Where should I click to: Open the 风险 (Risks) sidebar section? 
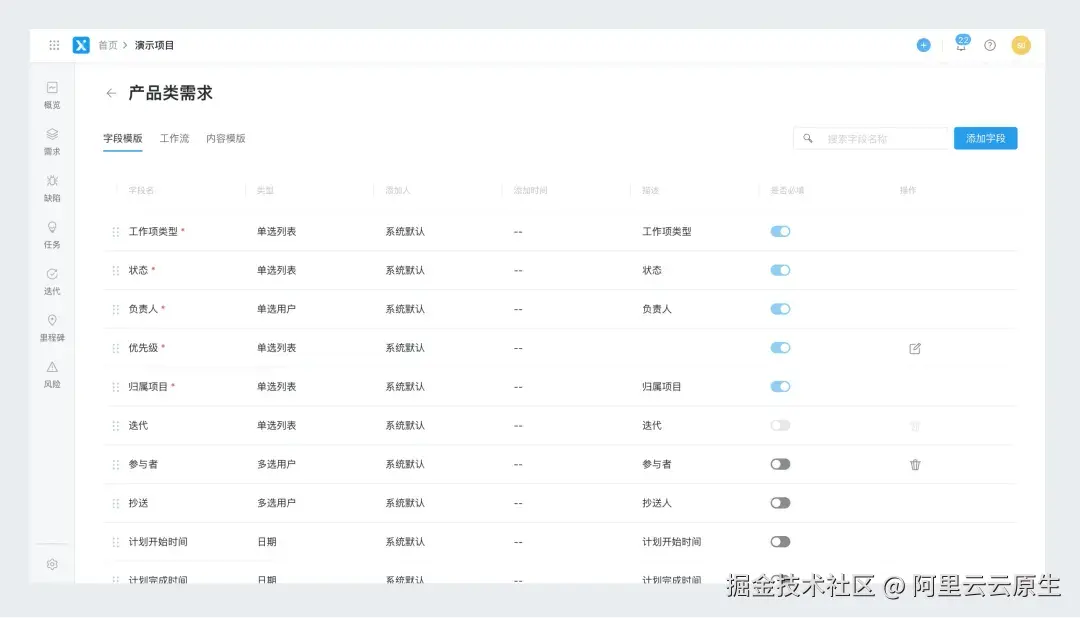click(51, 375)
